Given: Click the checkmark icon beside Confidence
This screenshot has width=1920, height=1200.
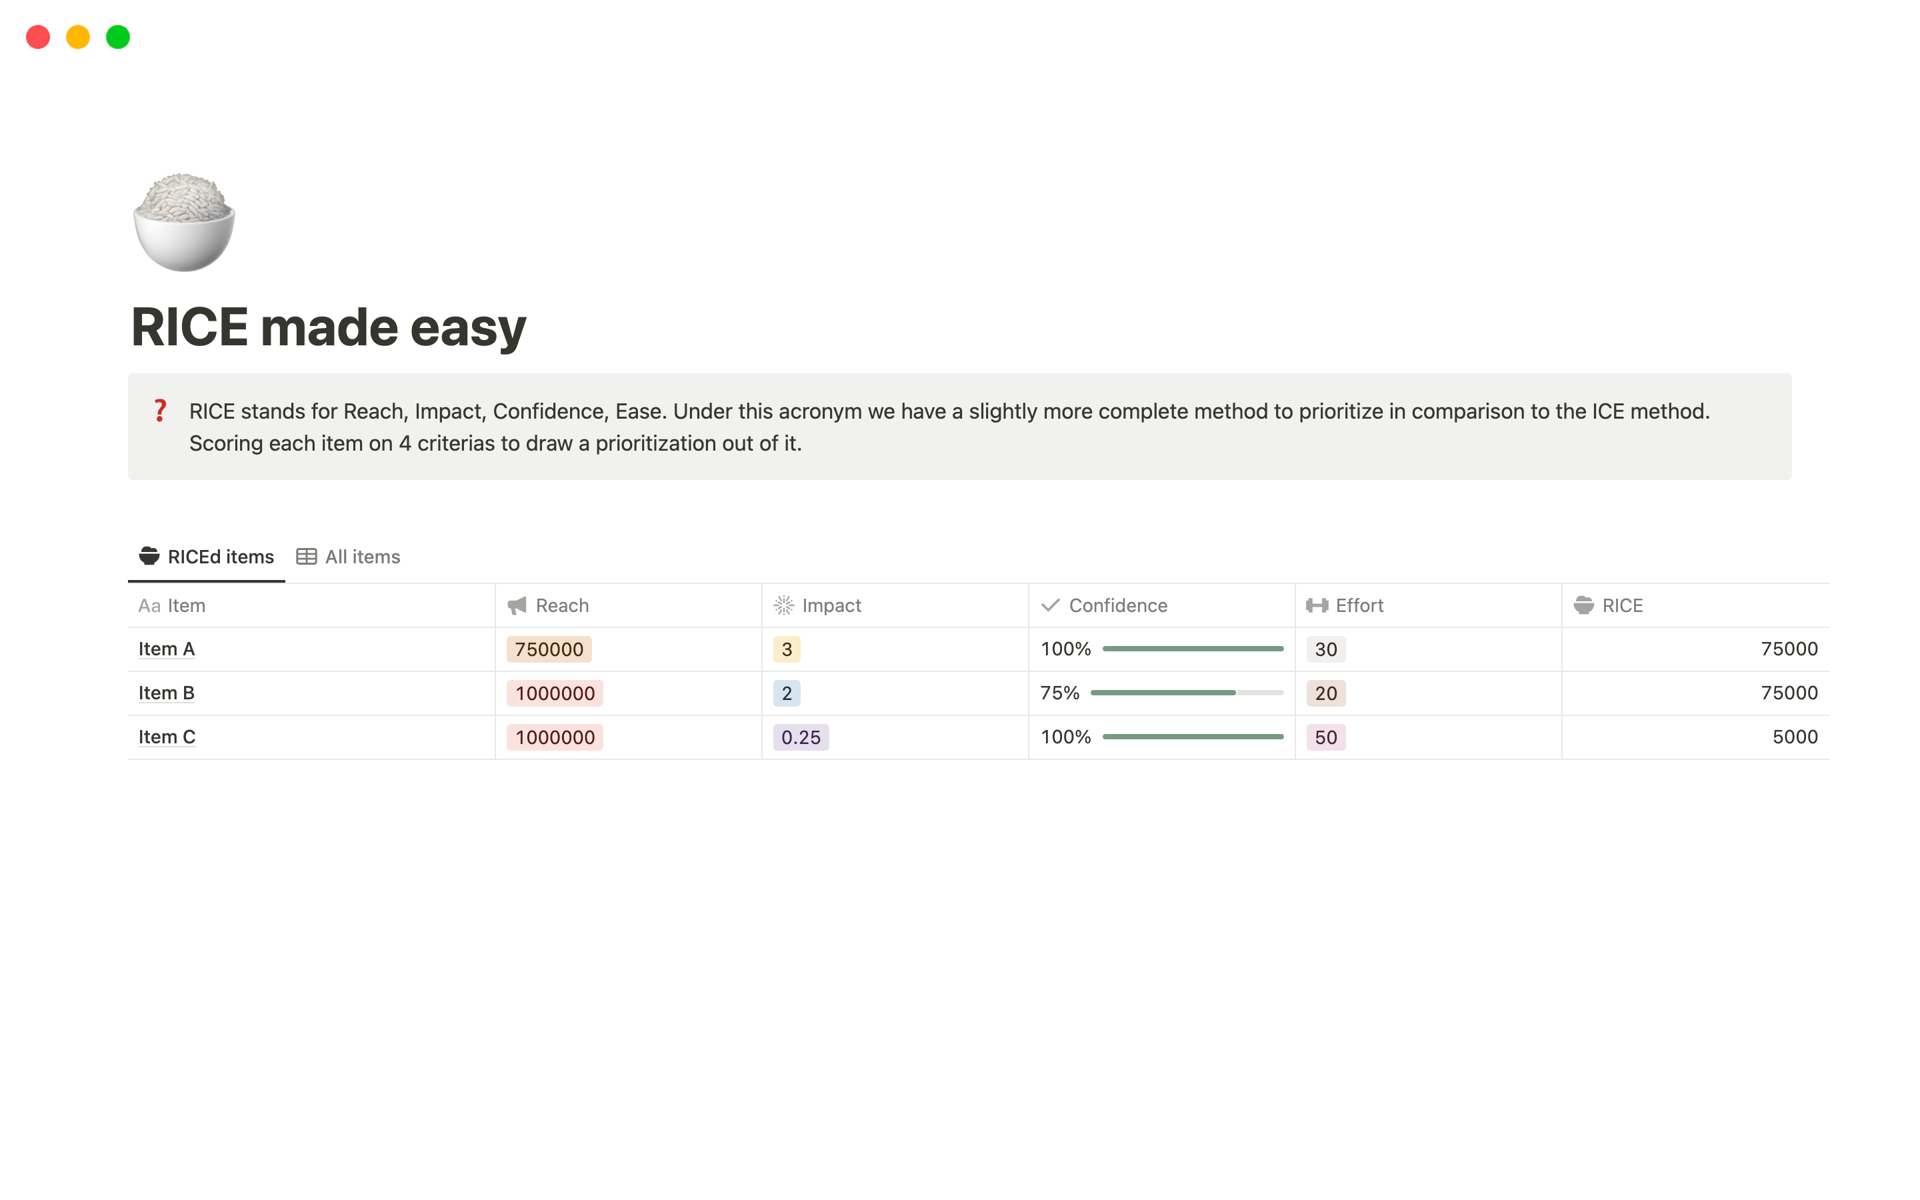Looking at the screenshot, I should (1050, 606).
